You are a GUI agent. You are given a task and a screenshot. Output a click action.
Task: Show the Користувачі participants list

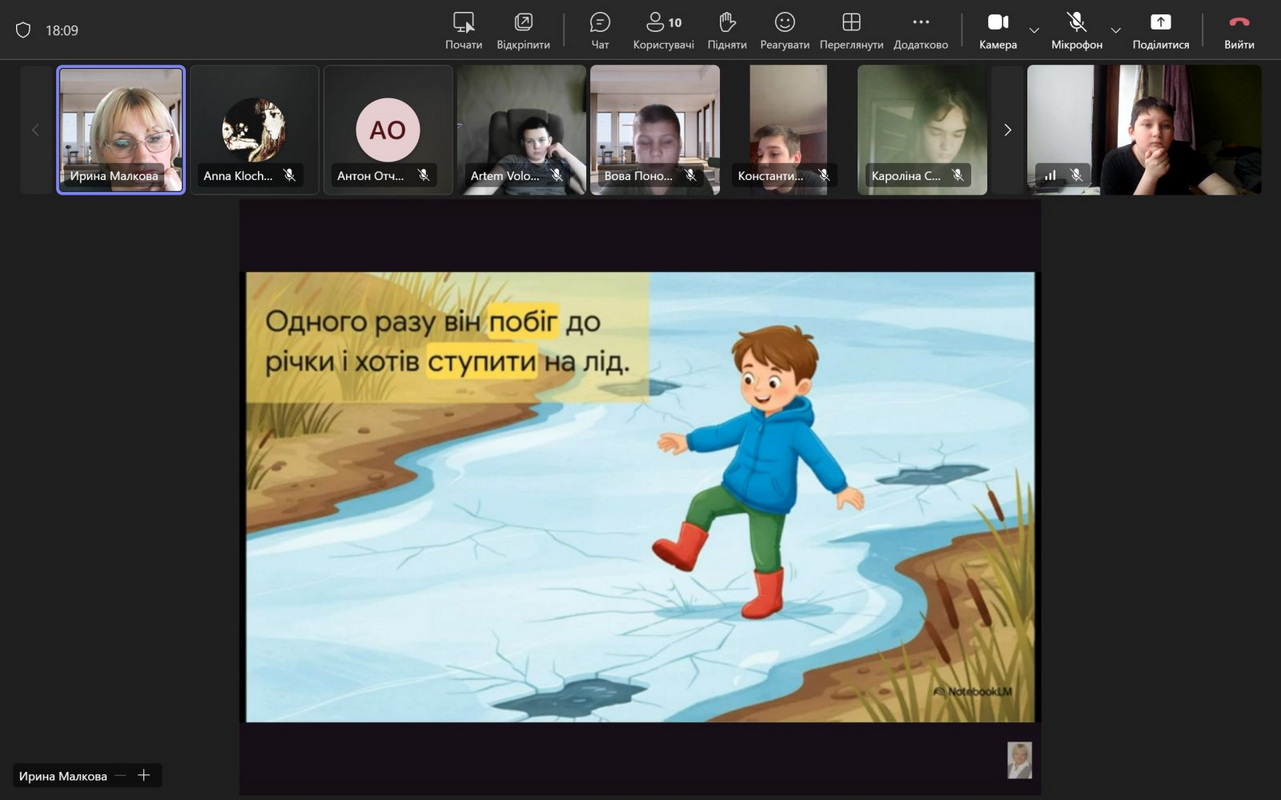point(663,30)
